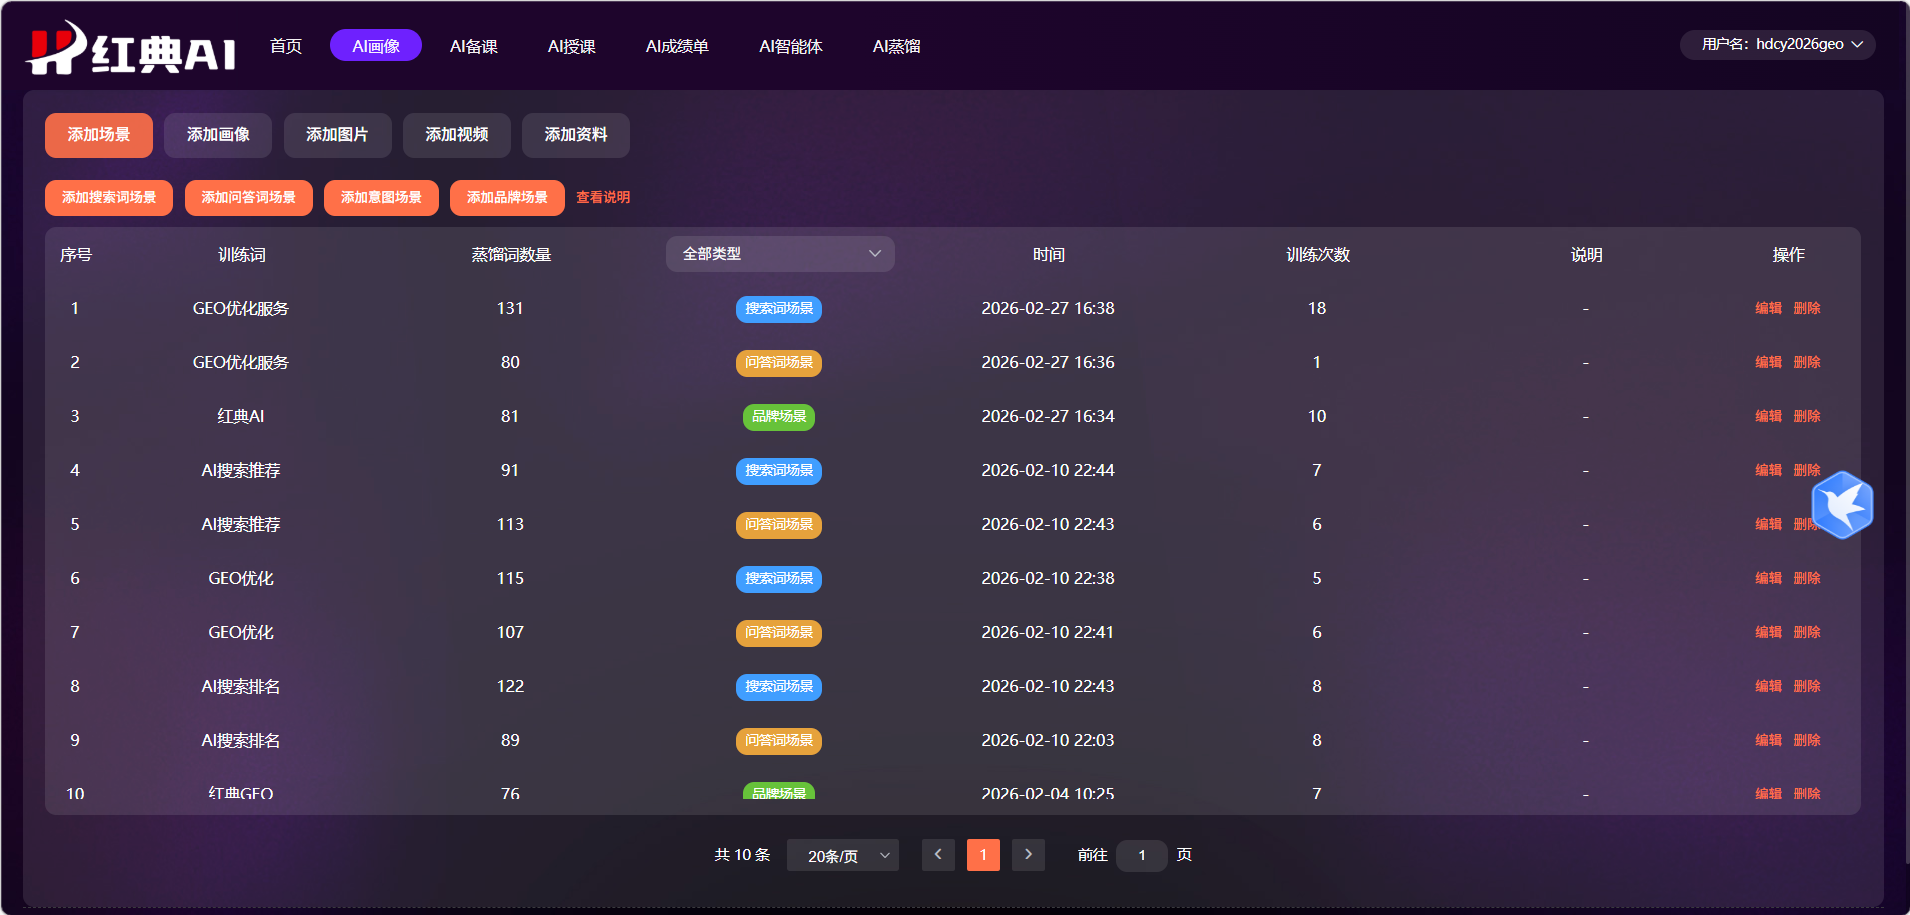This screenshot has height=915, width=1910.
Task: Open the 查看说明 link
Action: (x=603, y=198)
